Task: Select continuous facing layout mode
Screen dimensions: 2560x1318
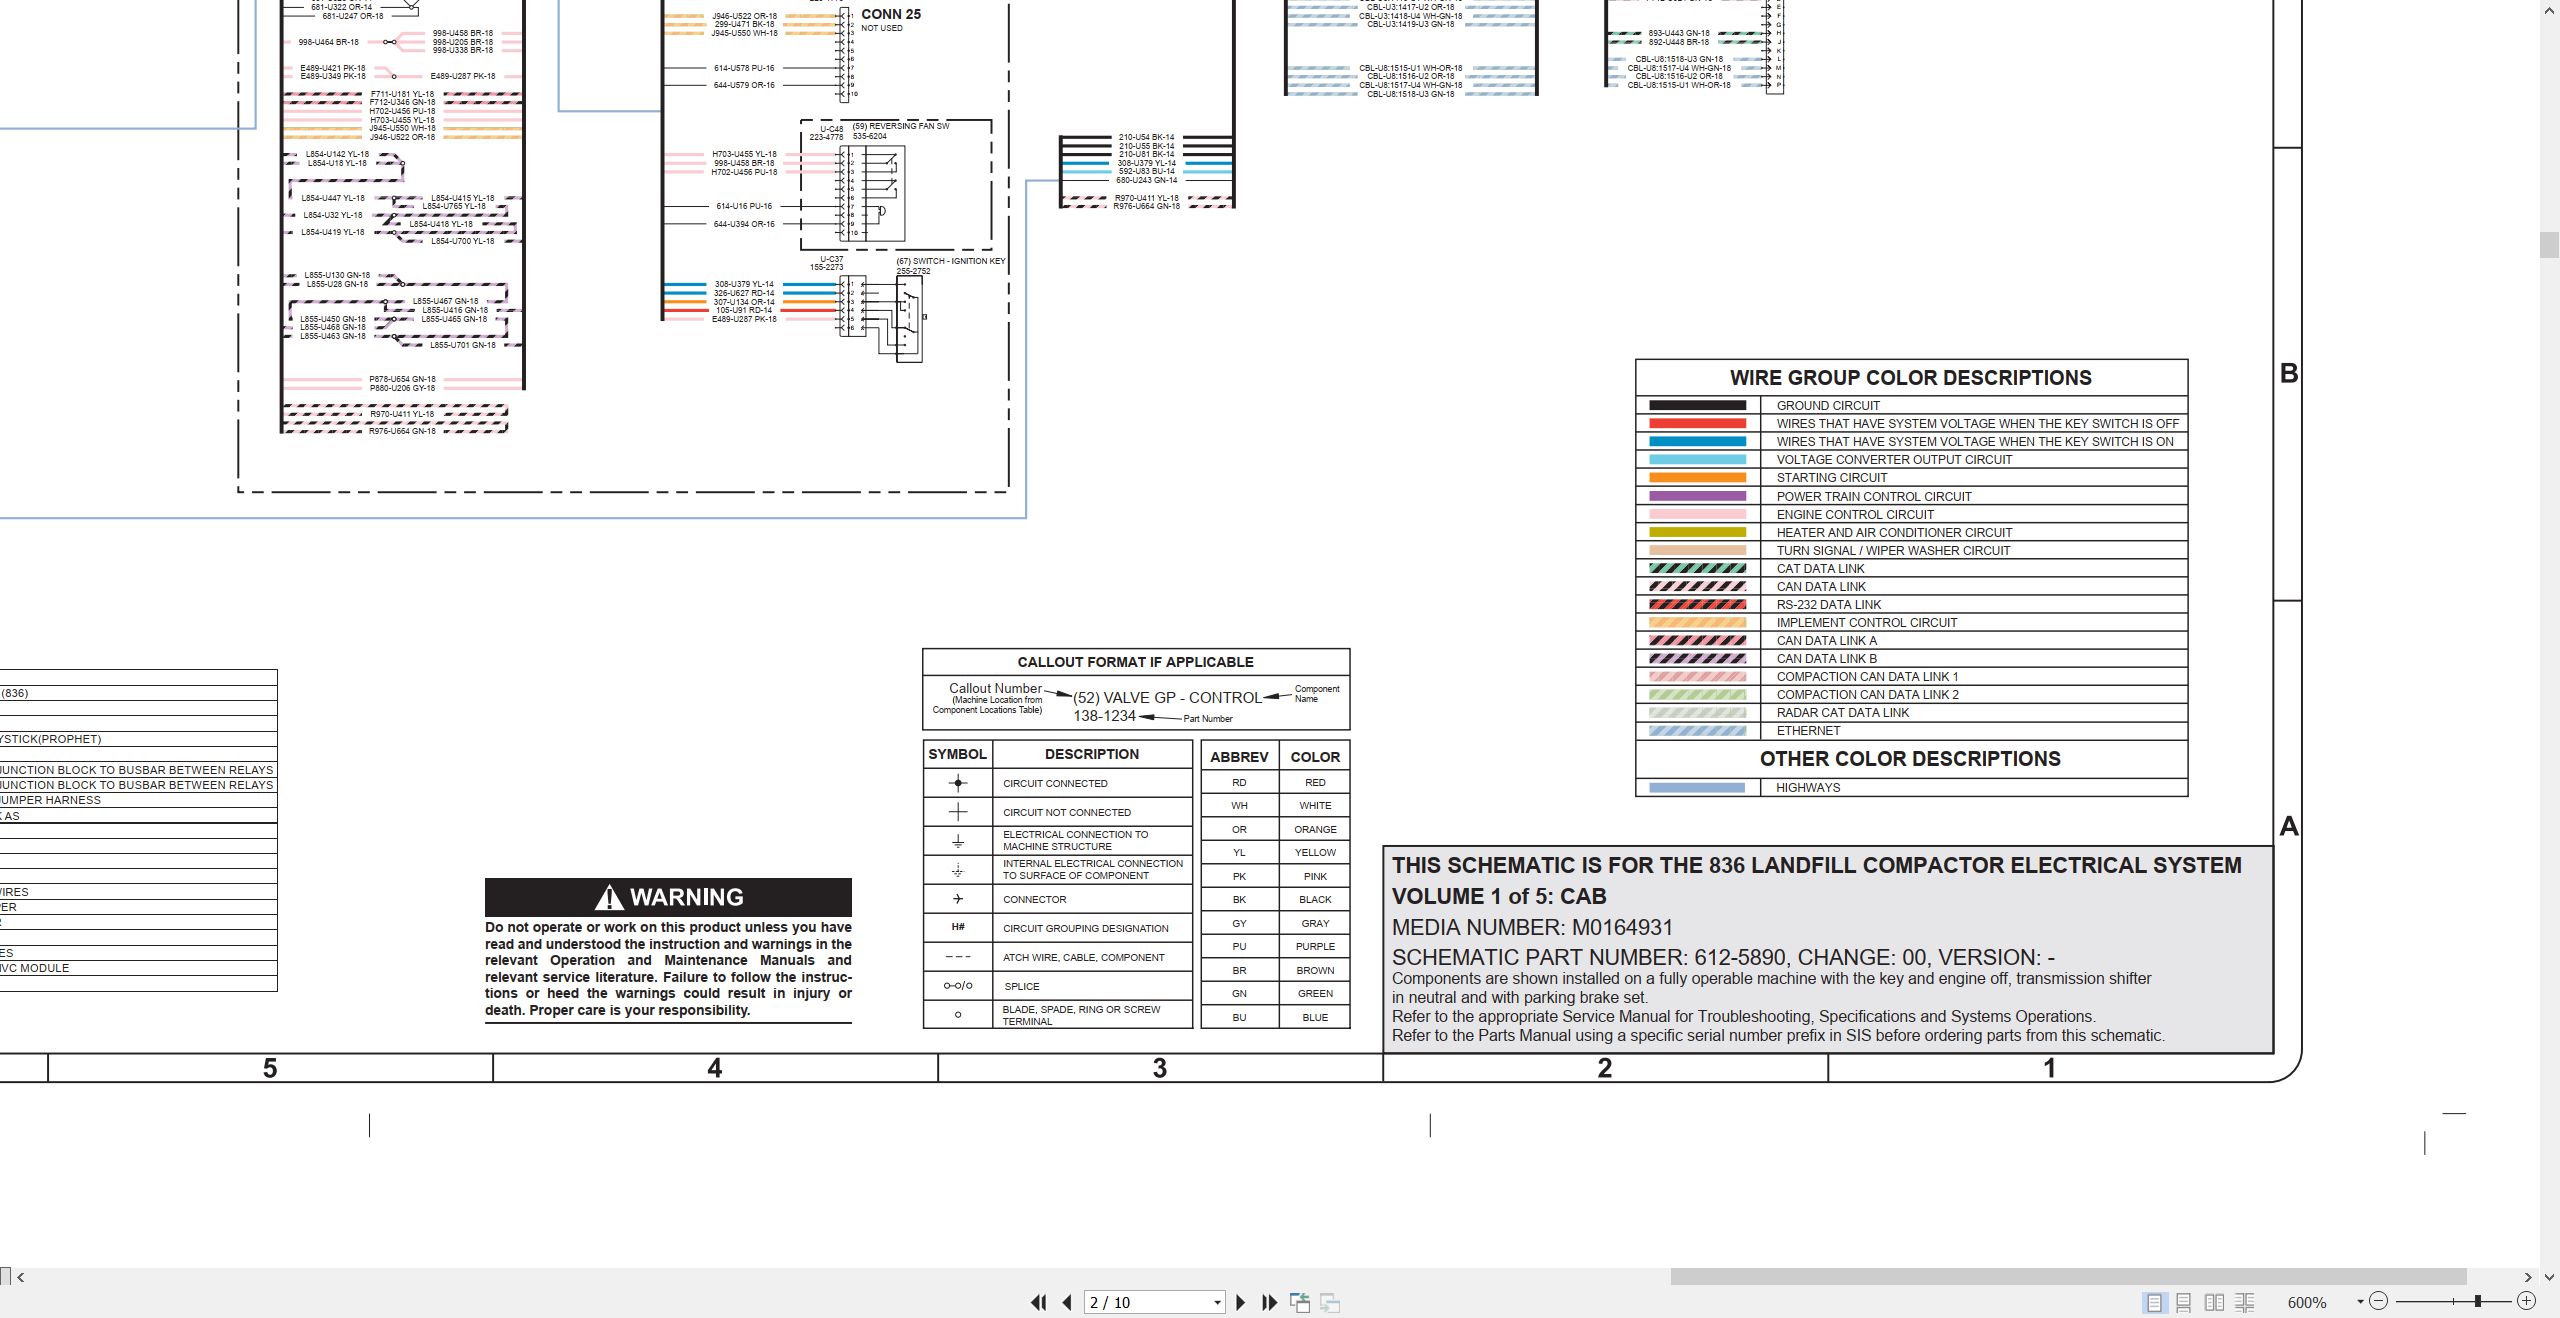Action: pos(2244,1302)
